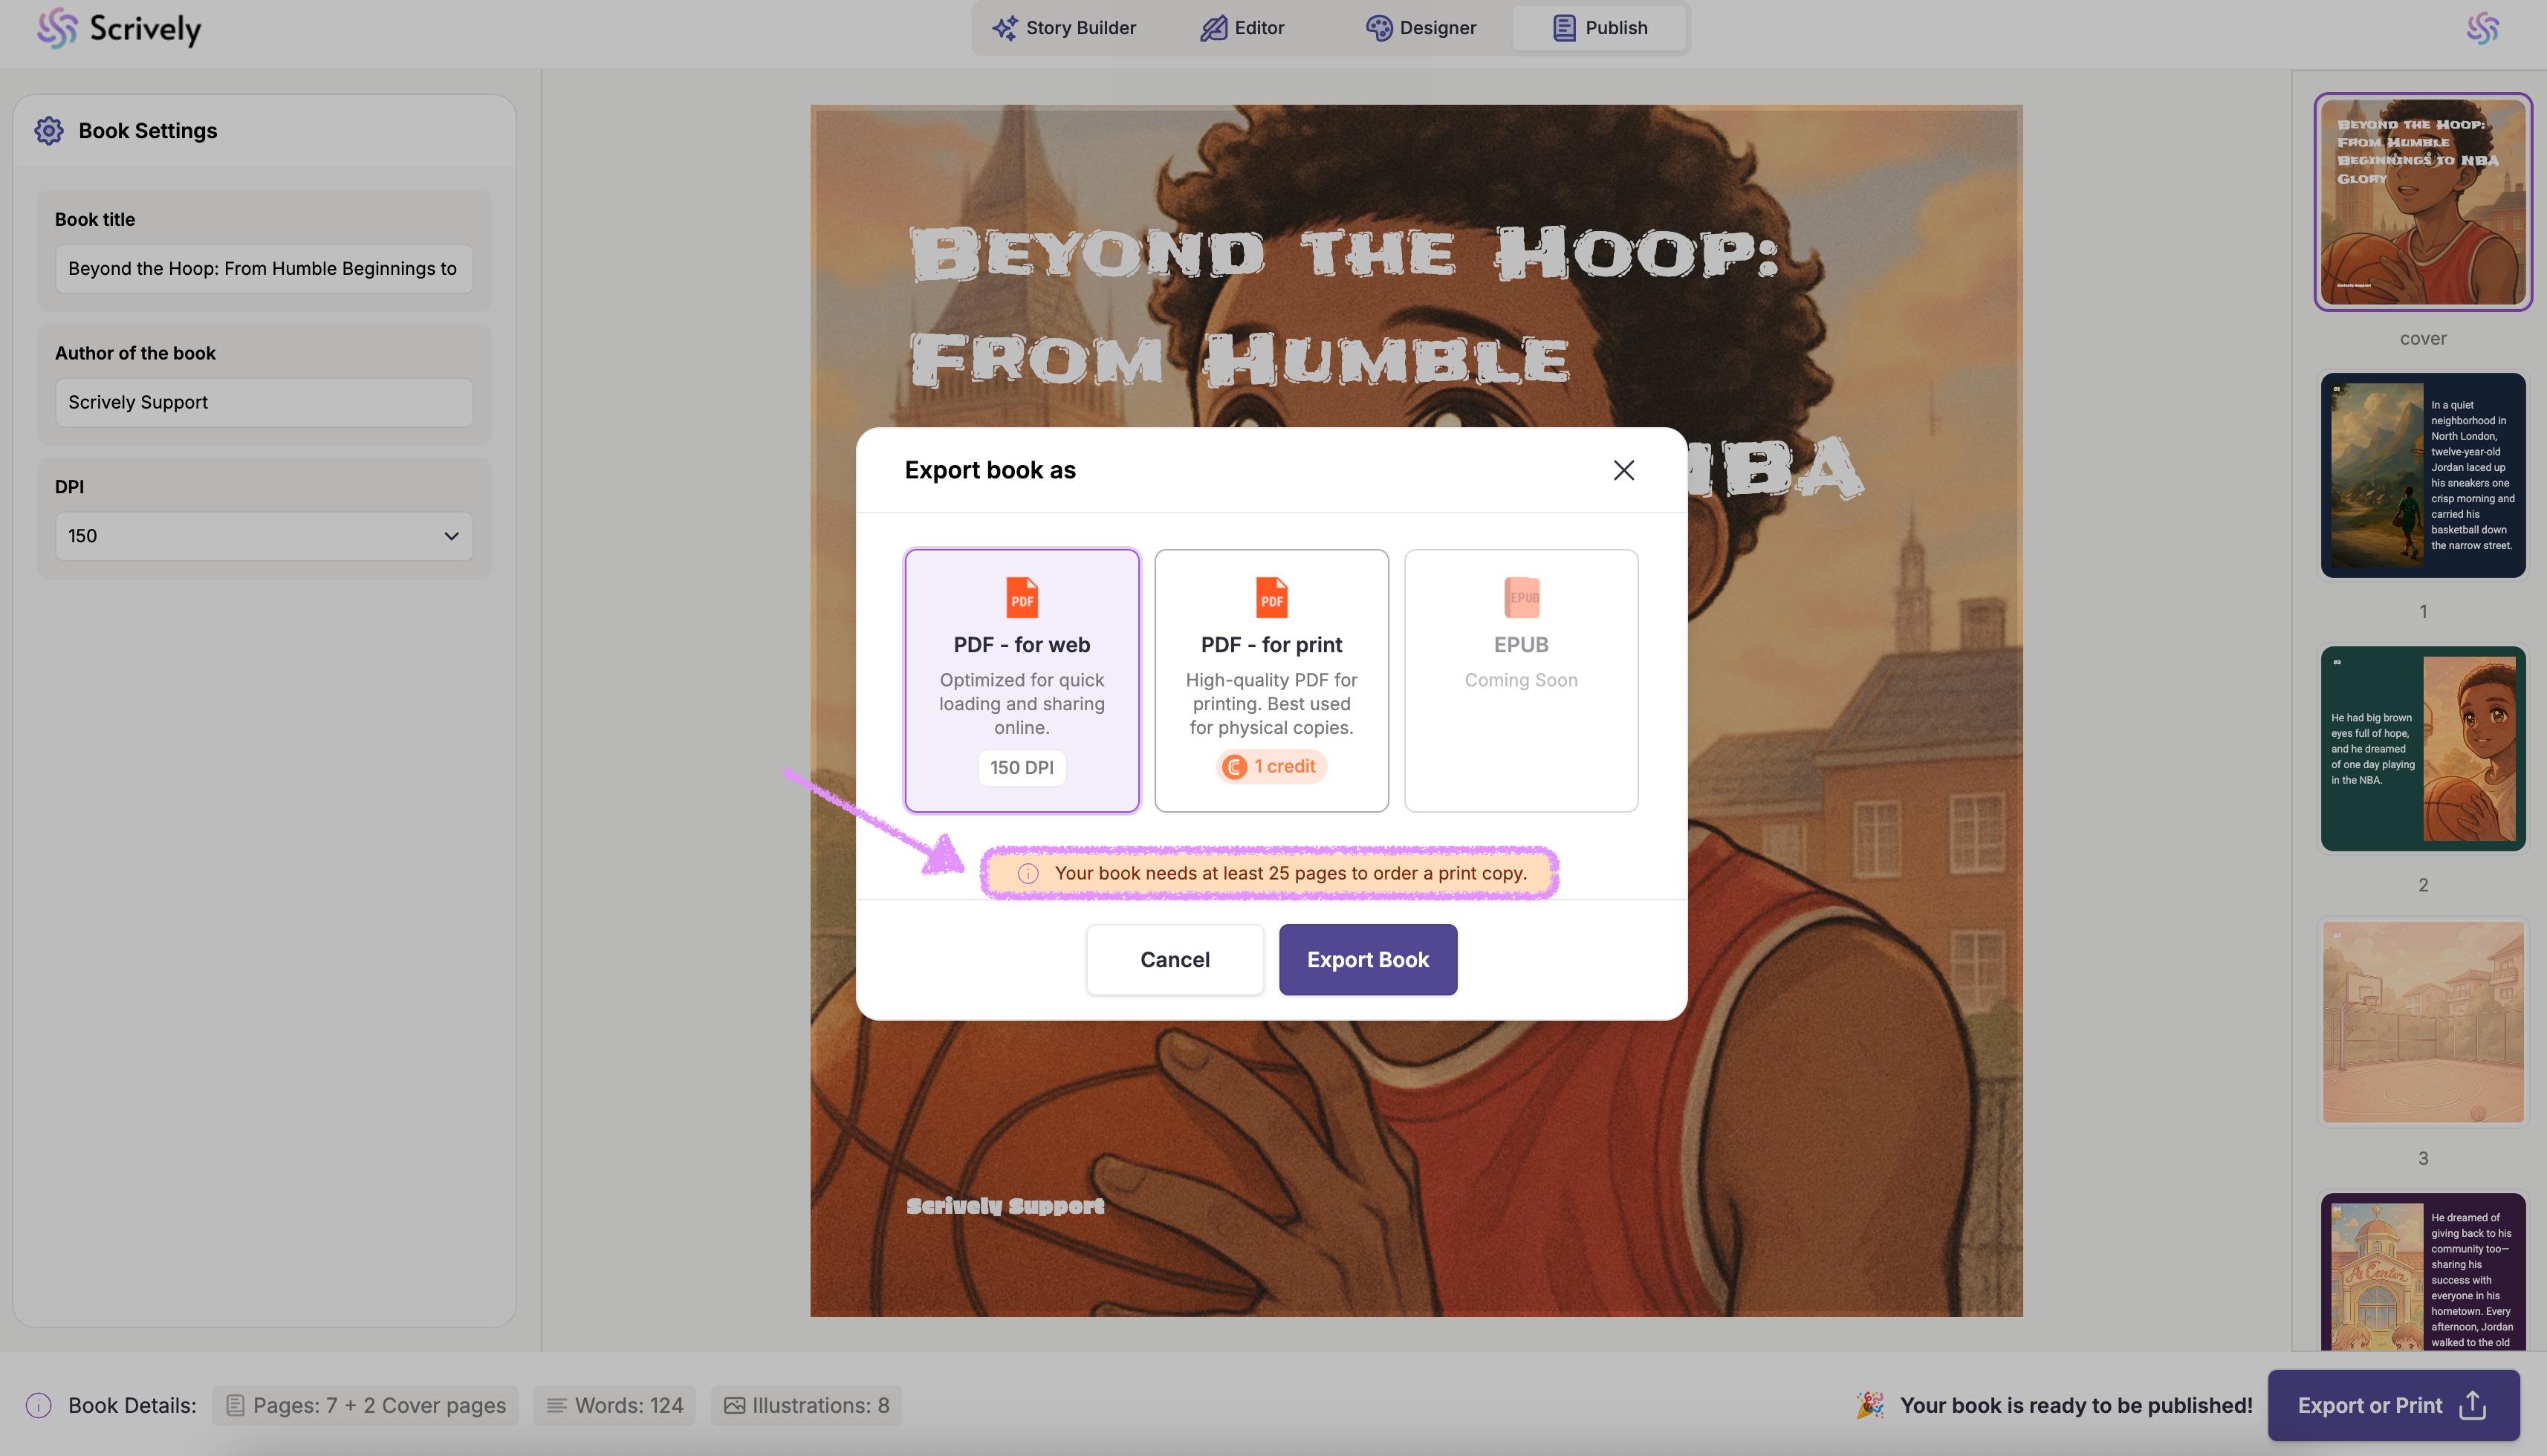
Task: Click the Book Details info icon
Action: coord(39,1405)
